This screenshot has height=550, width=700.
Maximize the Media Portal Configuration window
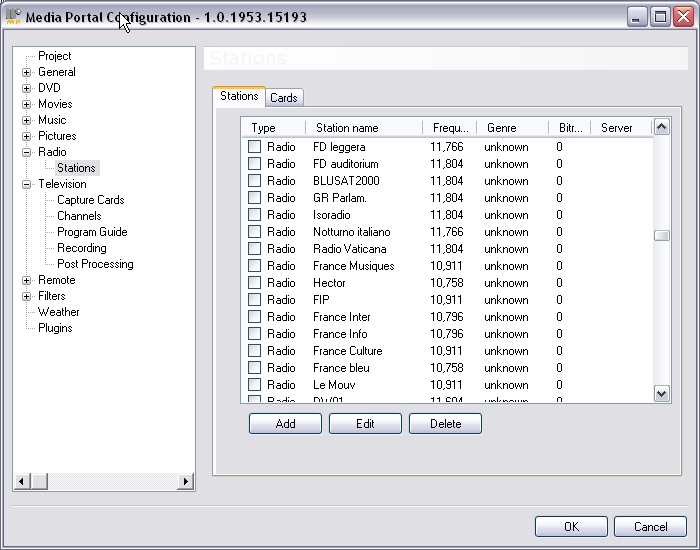[x=660, y=17]
